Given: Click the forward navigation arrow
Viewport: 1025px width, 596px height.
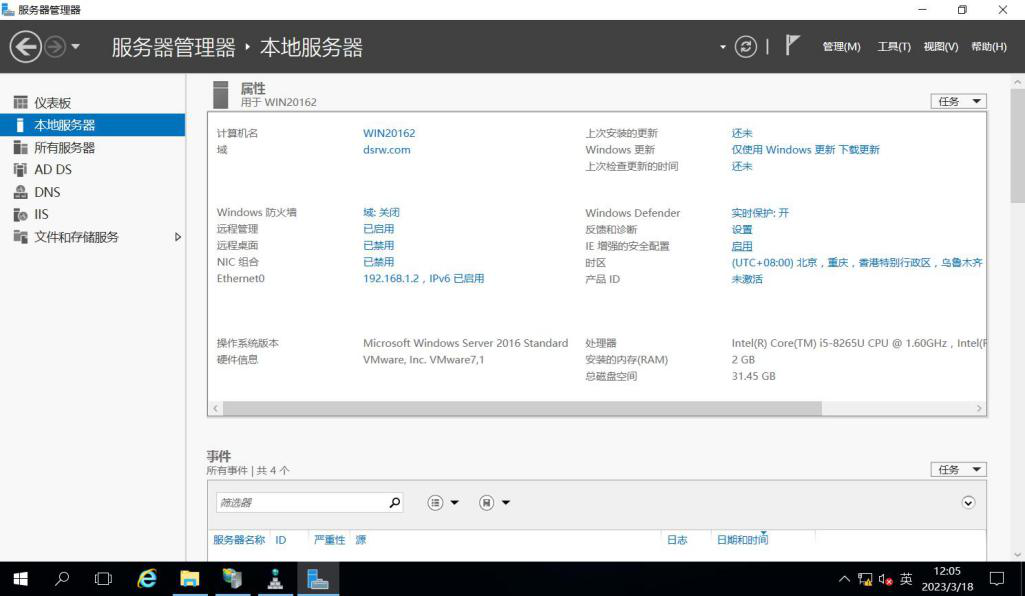Looking at the screenshot, I should coord(56,47).
